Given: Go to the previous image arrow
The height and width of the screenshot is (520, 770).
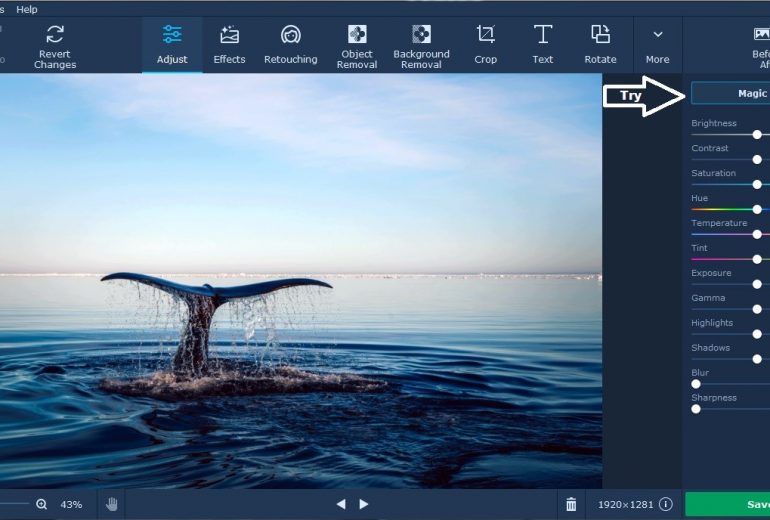Looking at the screenshot, I should tap(341, 505).
